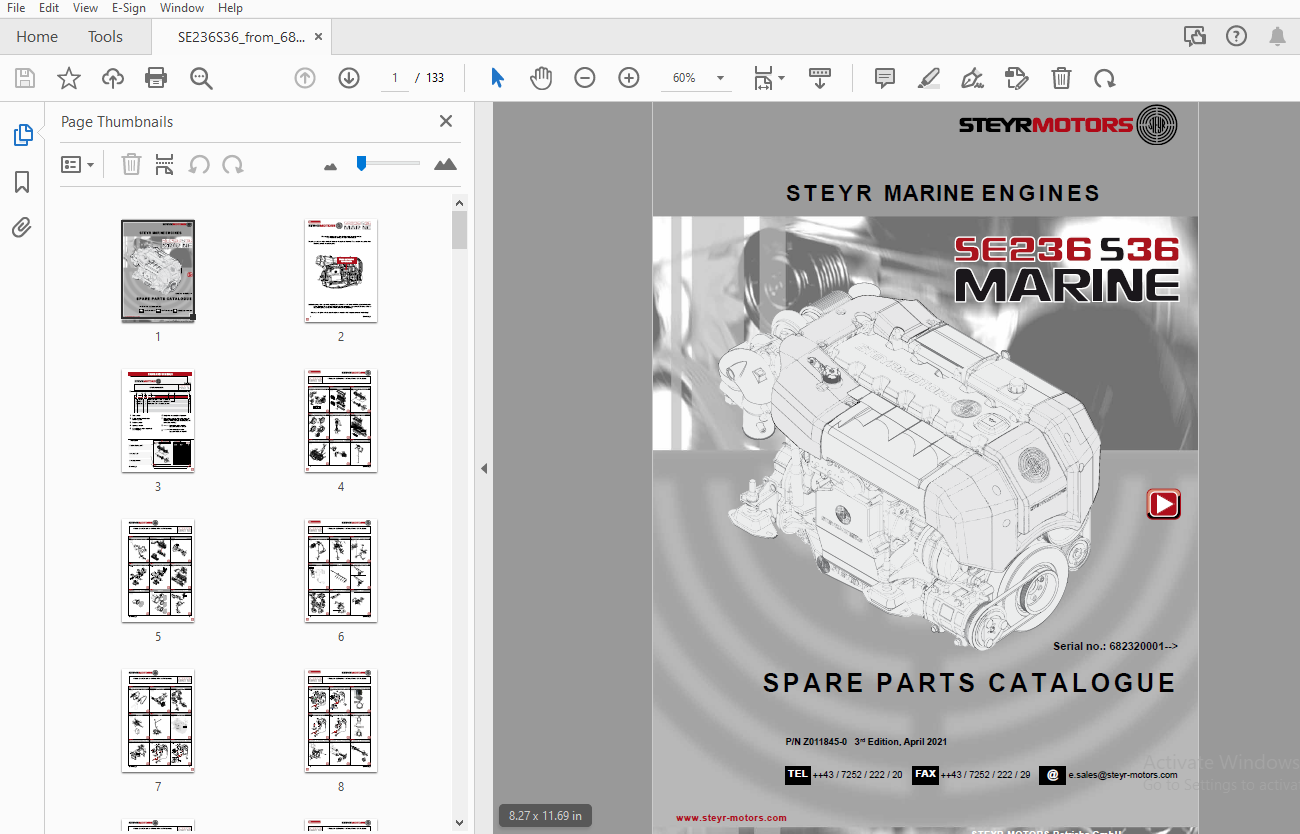Select page 2 thumbnail
Image resolution: width=1300 pixels, height=834 pixels.
(341, 271)
